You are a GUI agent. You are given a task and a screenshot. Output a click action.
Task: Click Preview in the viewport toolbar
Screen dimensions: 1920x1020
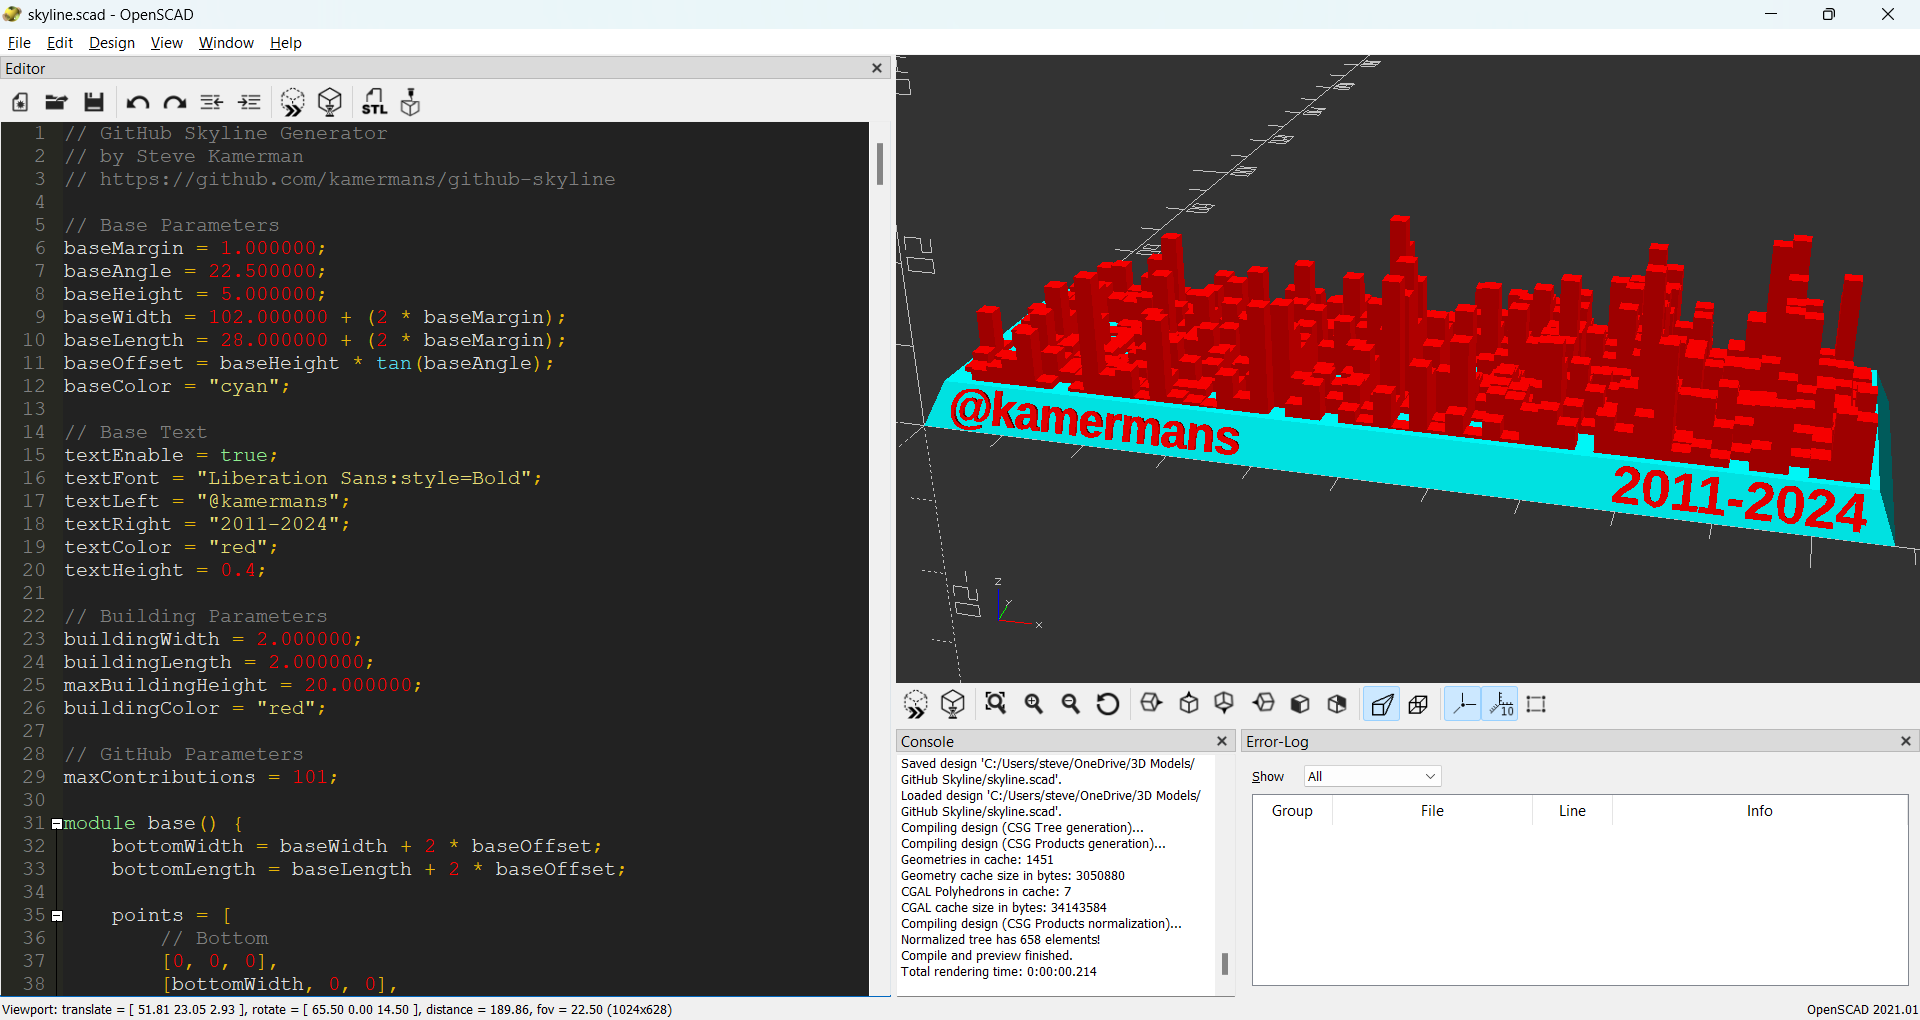coord(915,704)
